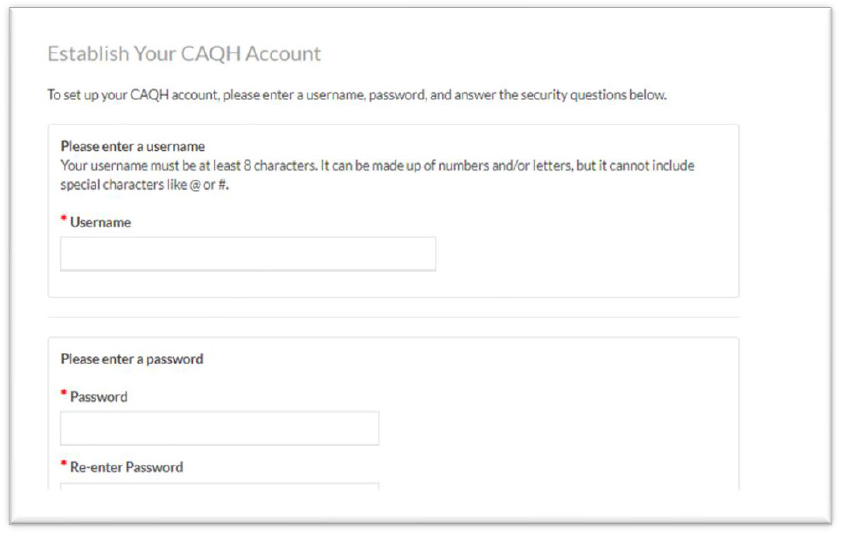The height and width of the screenshot is (539, 841).
Task: Focus the Password input field
Action: point(219,428)
